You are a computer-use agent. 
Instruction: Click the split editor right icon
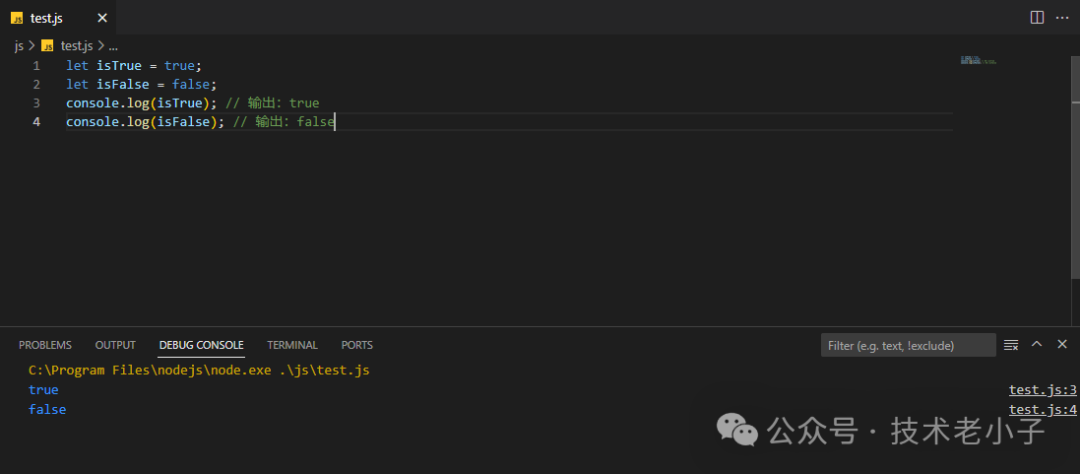point(1037,17)
